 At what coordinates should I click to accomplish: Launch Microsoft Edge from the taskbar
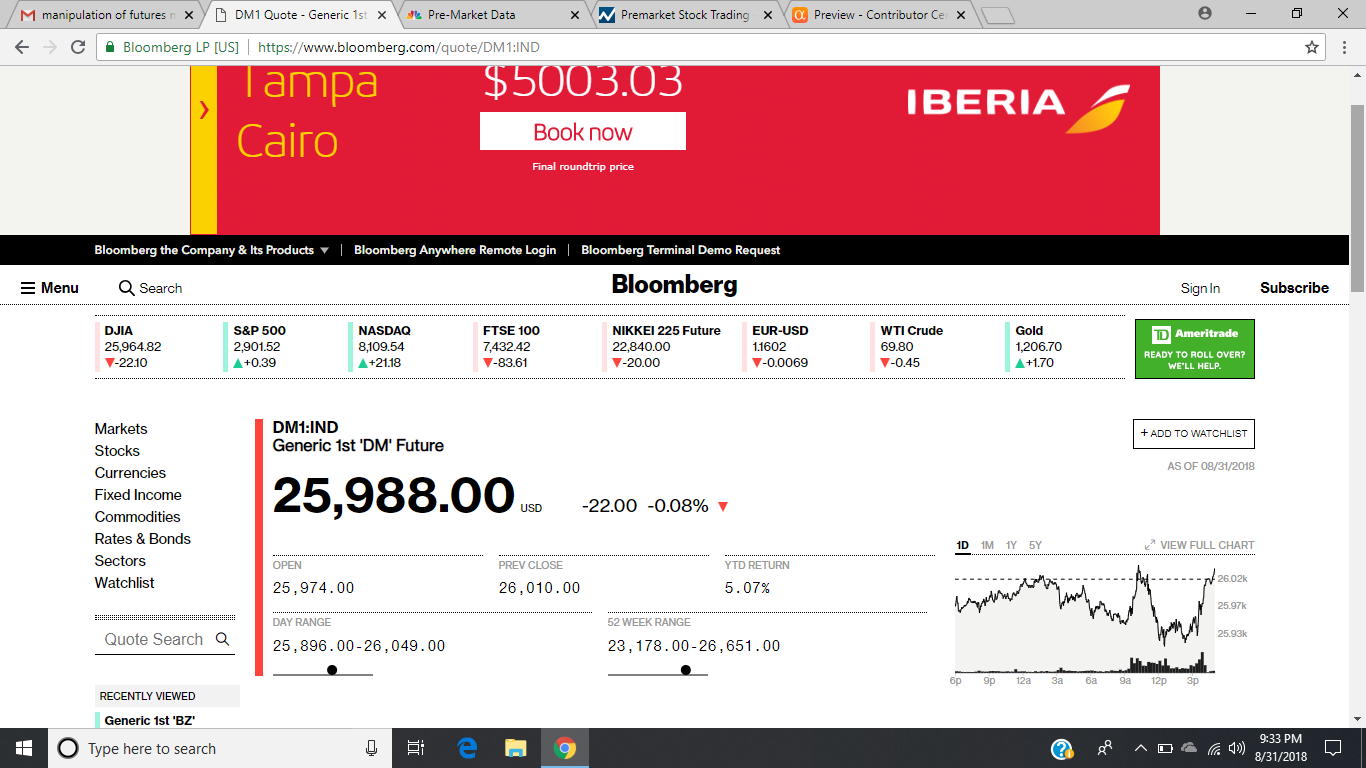[x=467, y=748]
